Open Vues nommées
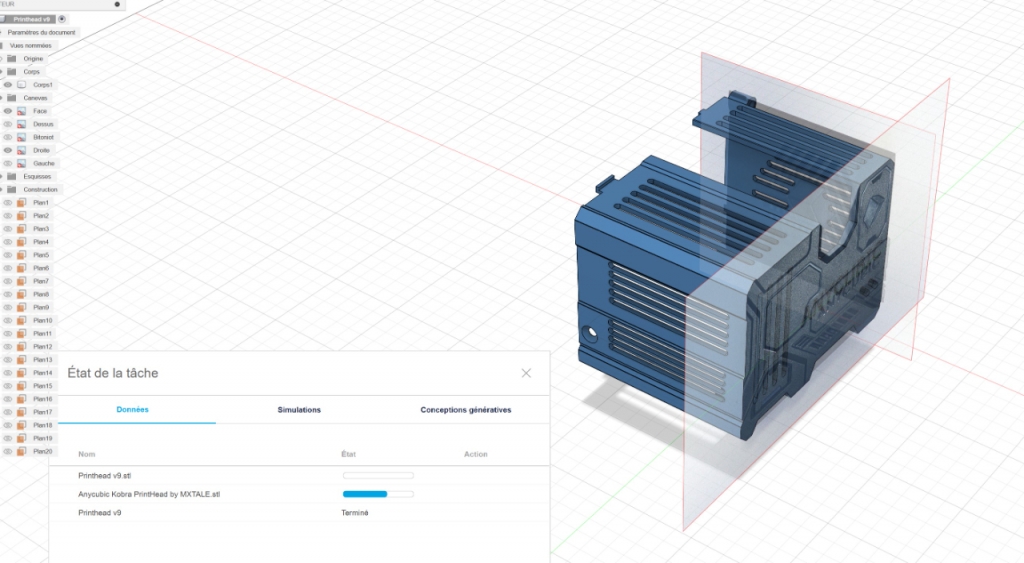The height and width of the screenshot is (563, 1024). tap(31, 46)
